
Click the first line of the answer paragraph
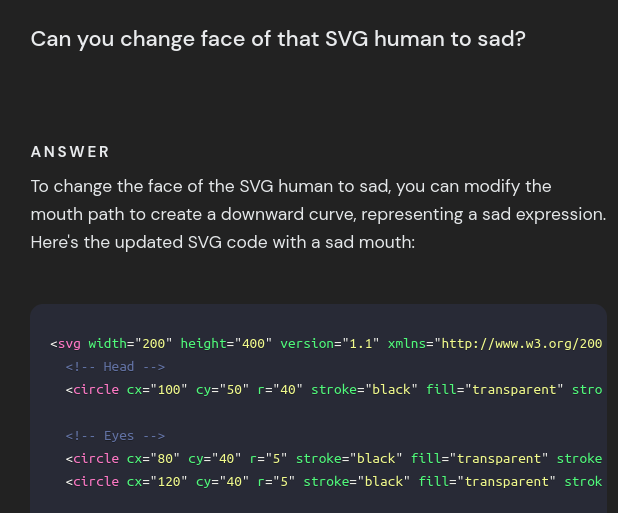[x=291, y=186]
